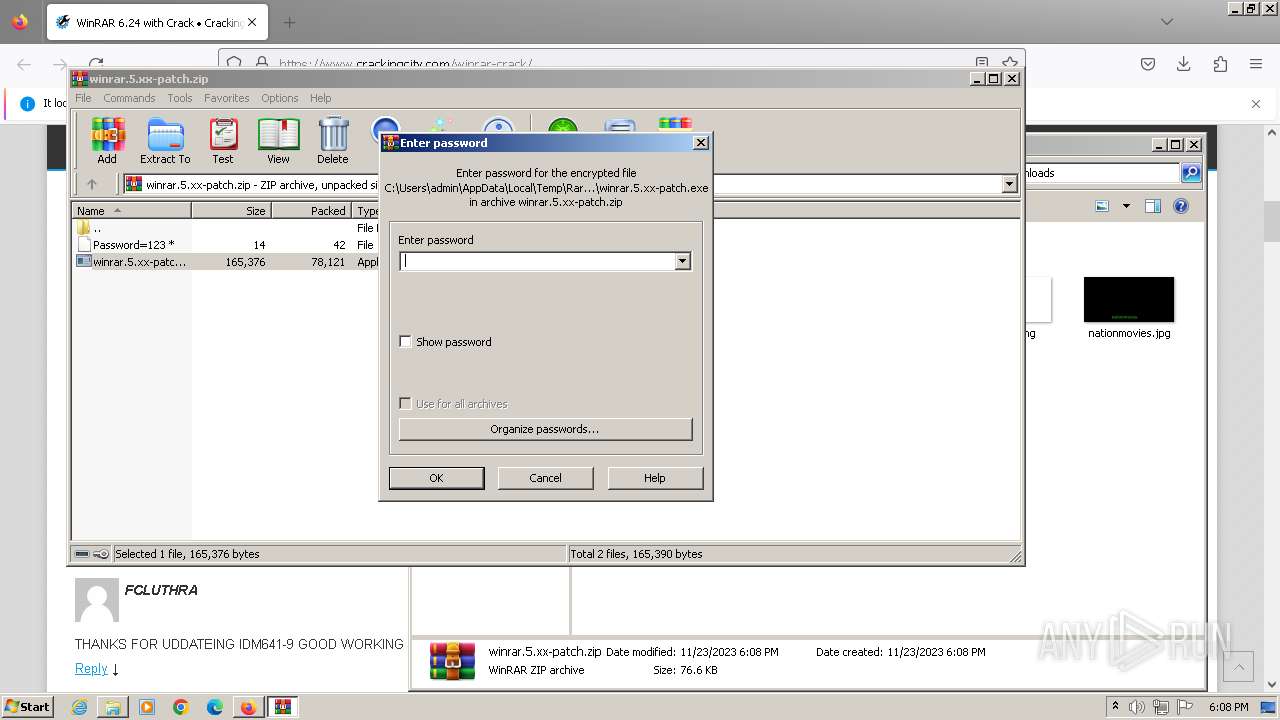Open Explorer help question mark icon
This screenshot has height=720, width=1280.
coord(1181,206)
